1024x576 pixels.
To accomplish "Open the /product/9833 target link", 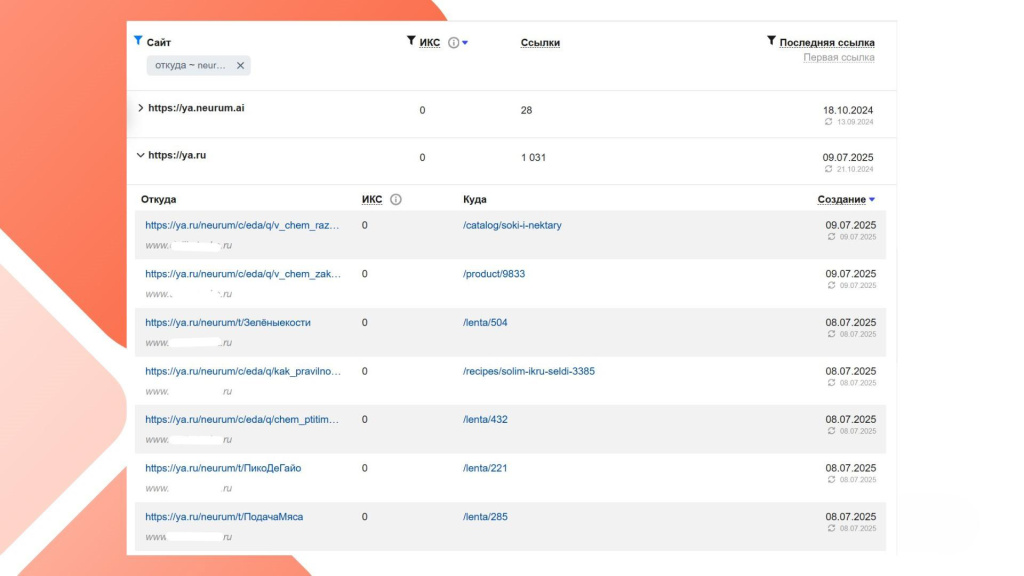I will [x=494, y=274].
